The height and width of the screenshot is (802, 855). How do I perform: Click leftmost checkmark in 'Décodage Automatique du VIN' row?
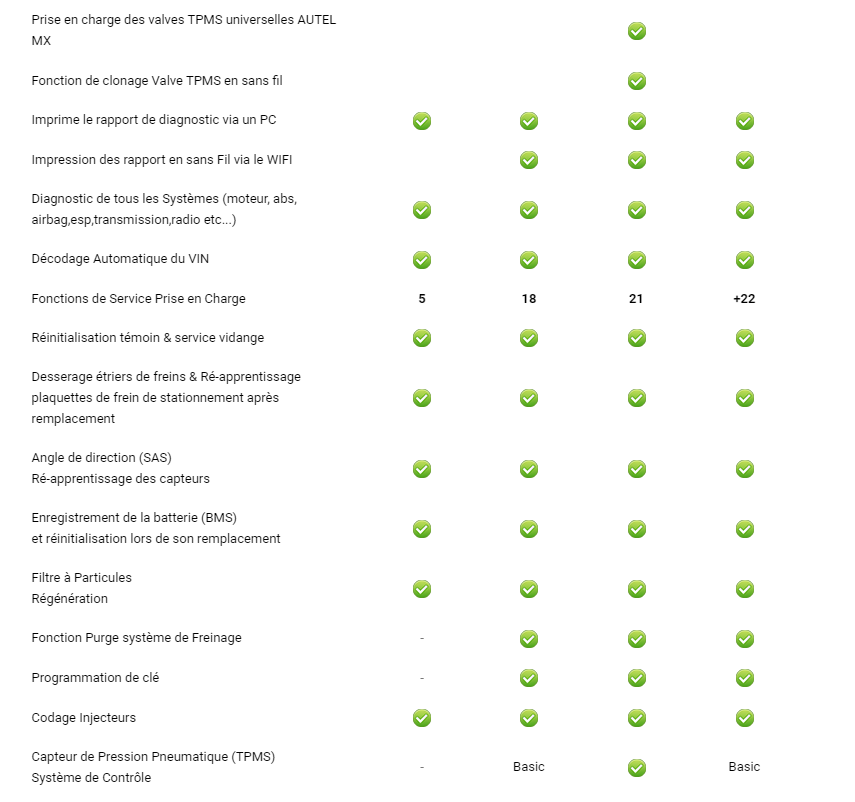(422, 260)
